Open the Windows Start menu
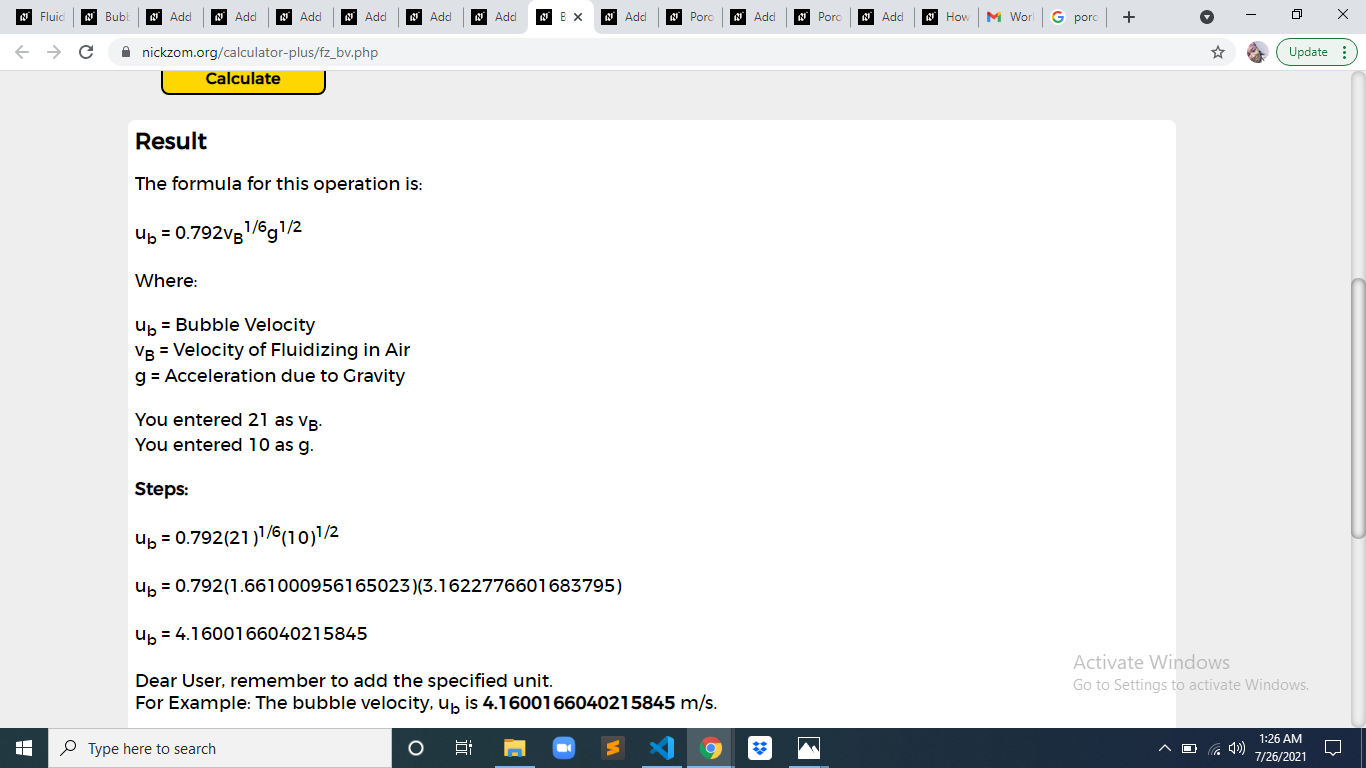The image size is (1366, 768). point(24,748)
